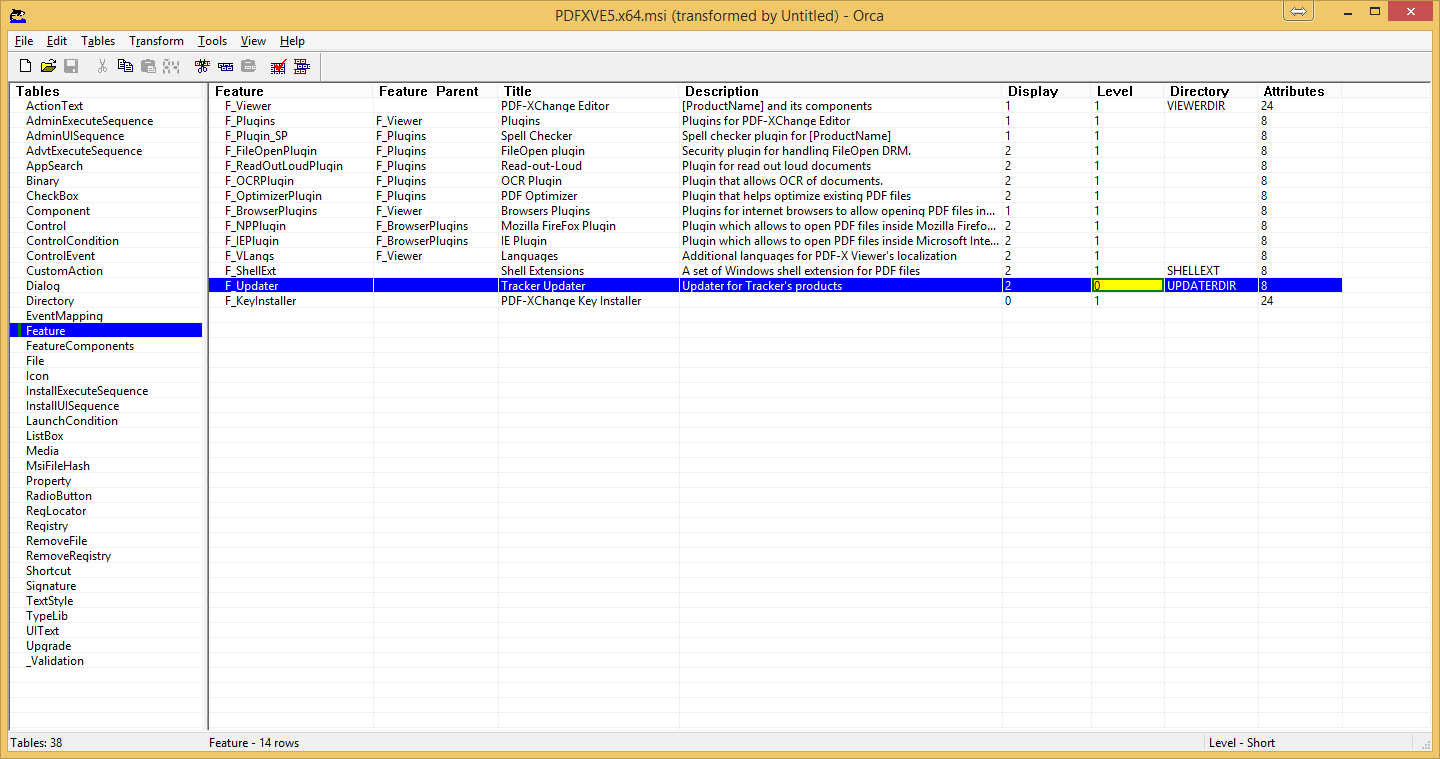
Task: Open the Tools menu
Action: point(212,41)
